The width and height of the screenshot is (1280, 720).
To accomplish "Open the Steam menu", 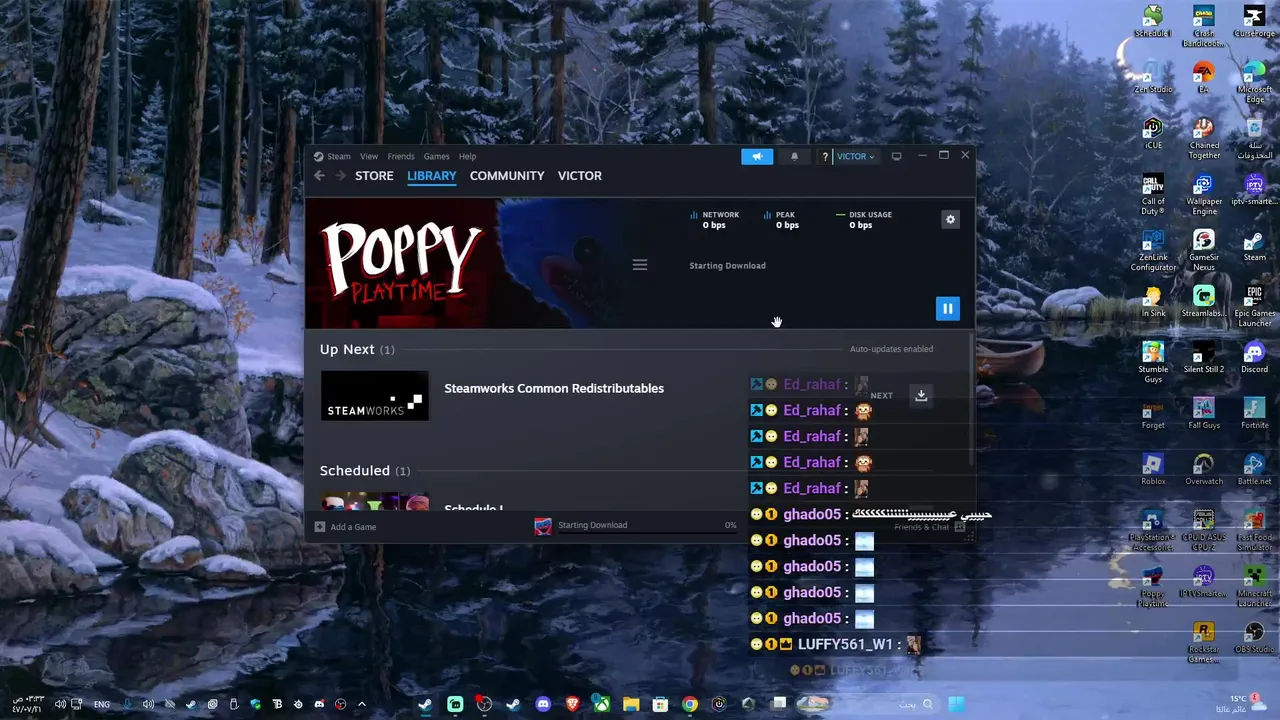I will tap(333, 156).
